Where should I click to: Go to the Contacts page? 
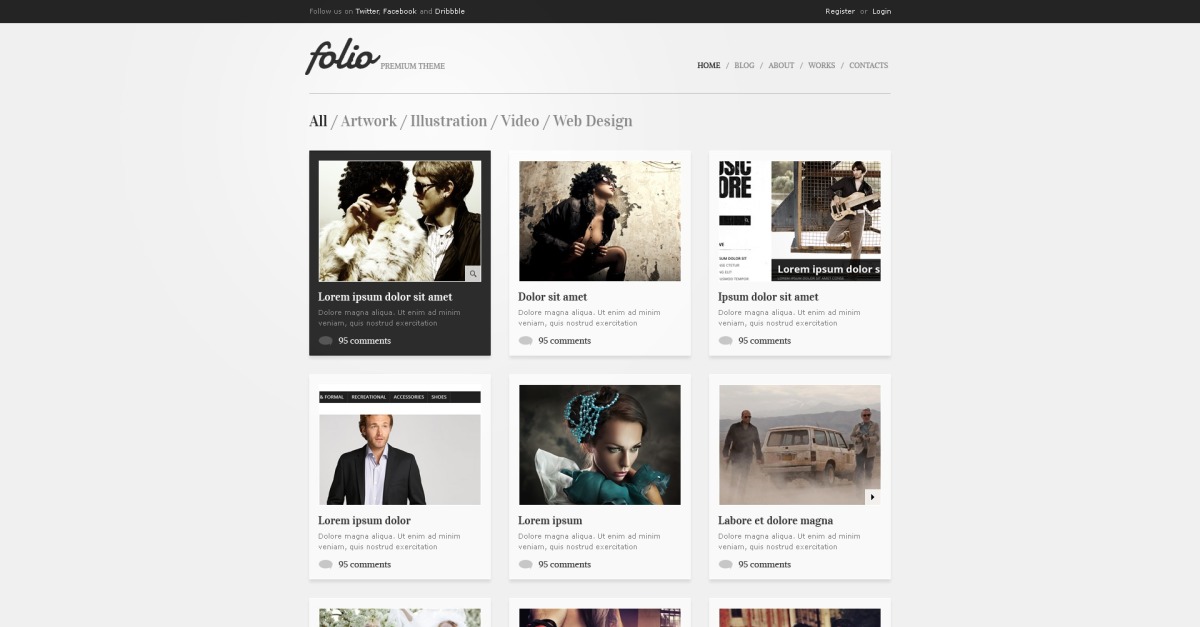869,66
